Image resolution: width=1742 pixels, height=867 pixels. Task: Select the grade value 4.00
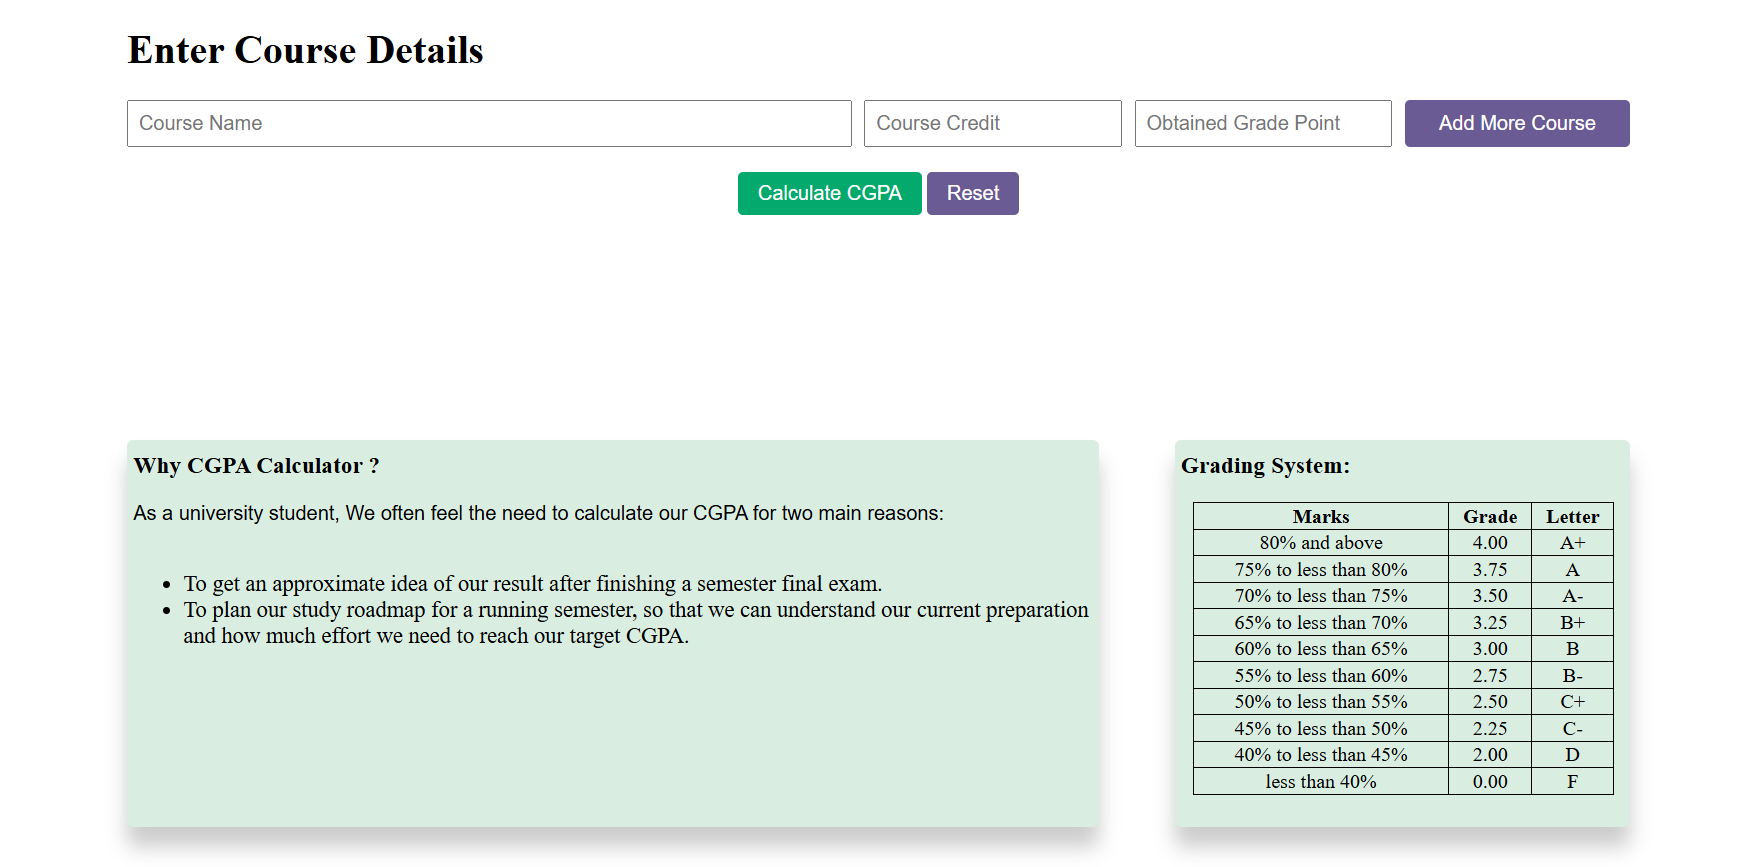pos(1490,543)
